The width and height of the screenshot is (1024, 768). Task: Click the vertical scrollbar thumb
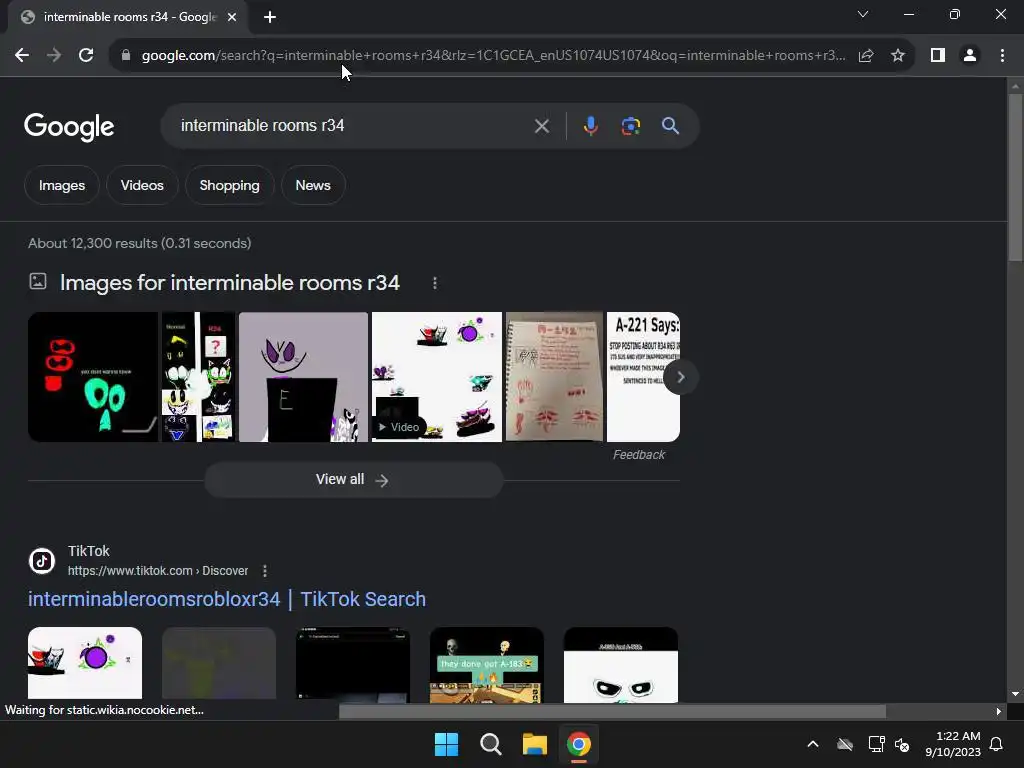point(1015,177)
